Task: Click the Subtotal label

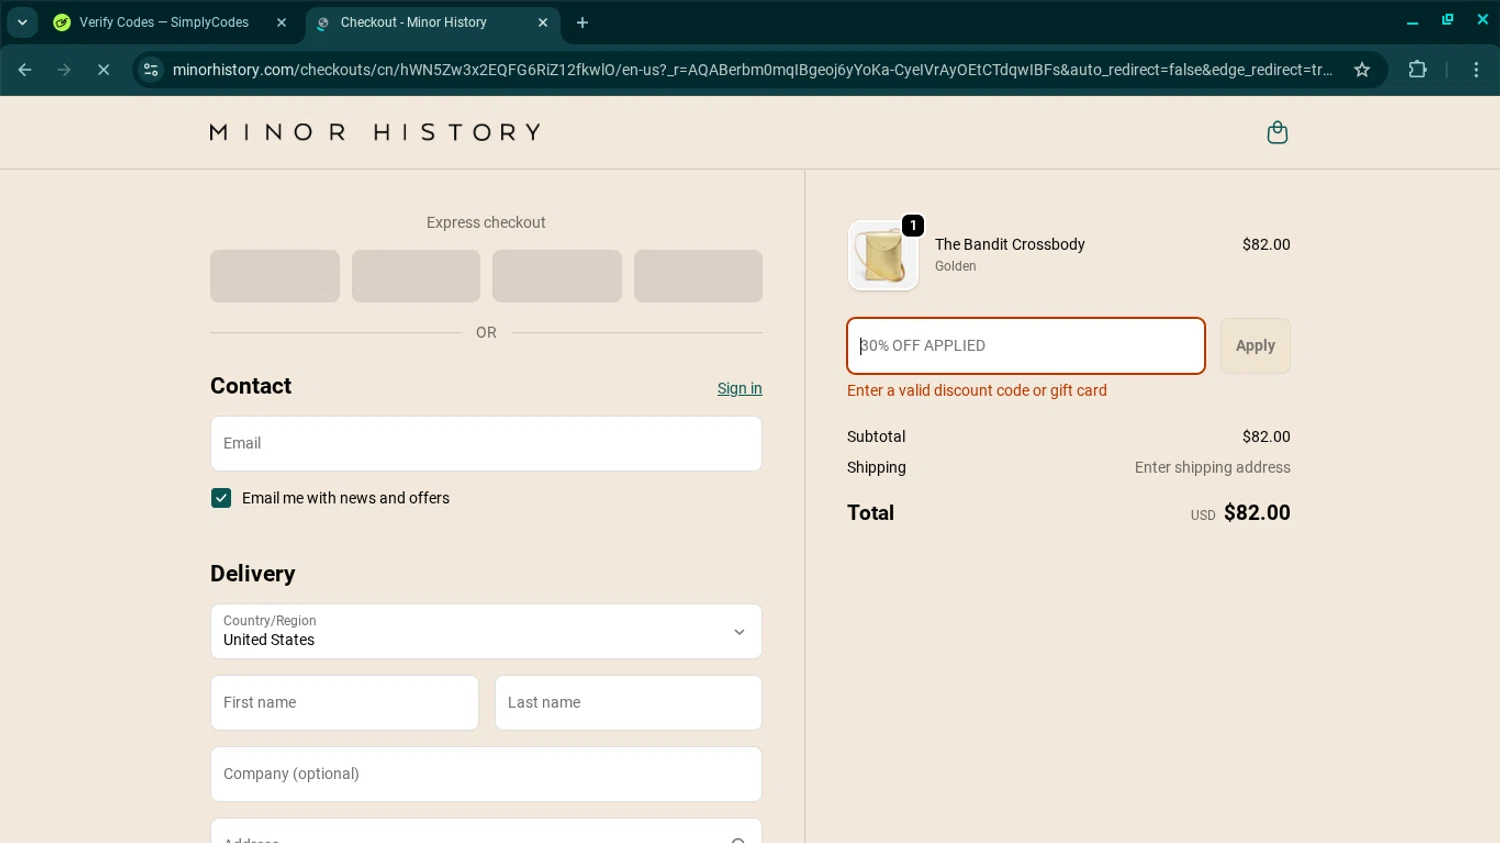Action: [876, 437]
